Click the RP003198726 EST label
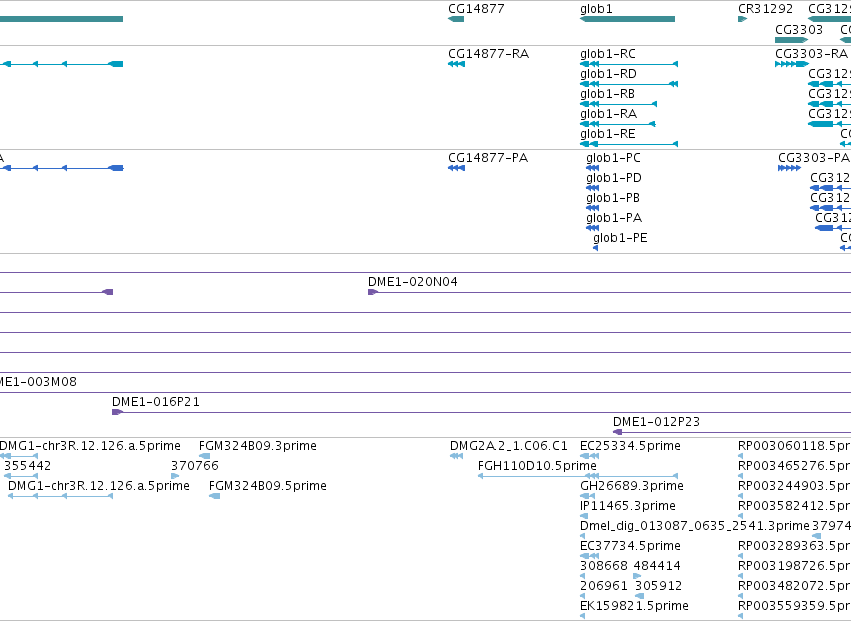 point(795,566)
